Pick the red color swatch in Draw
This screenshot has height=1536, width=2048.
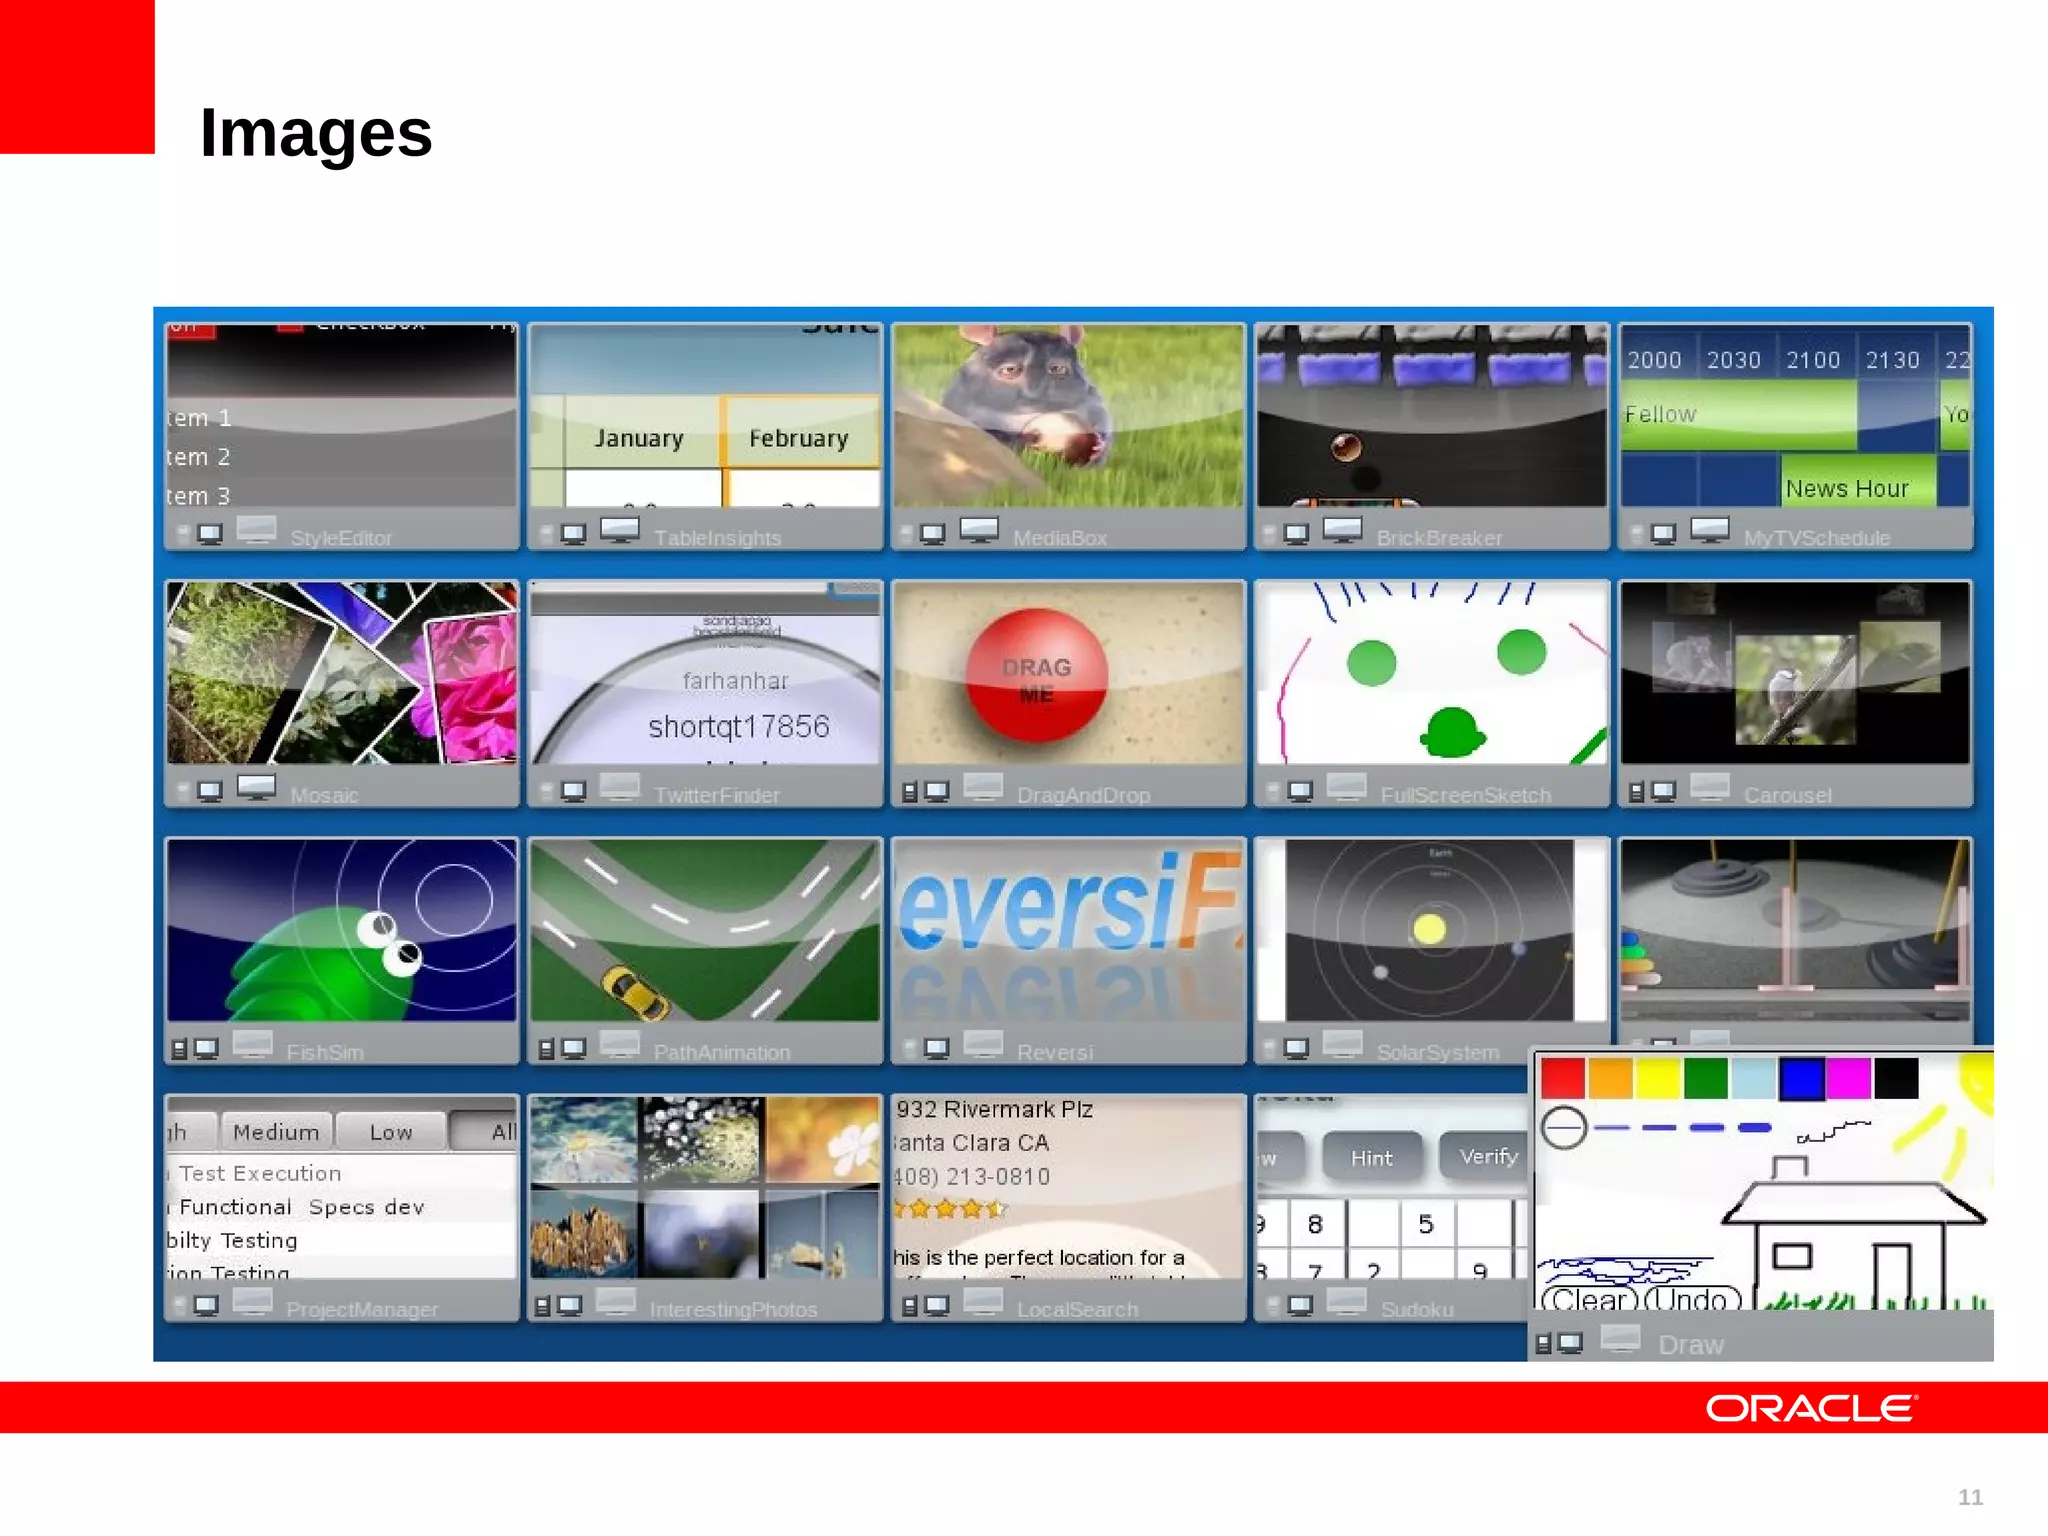(1562, 1078)
